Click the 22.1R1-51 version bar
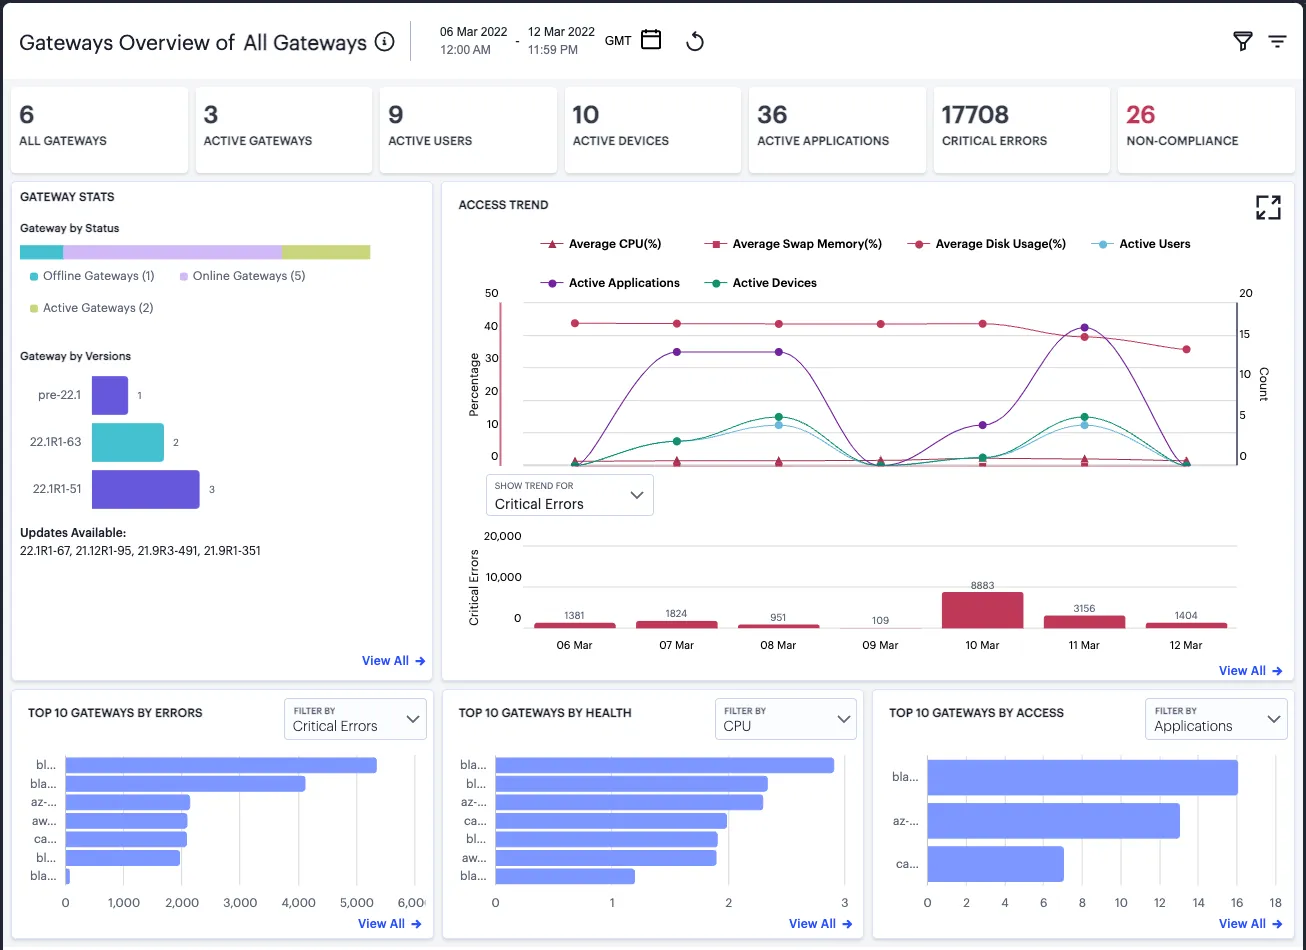1306x950 pixels. (x=146, y=489)
